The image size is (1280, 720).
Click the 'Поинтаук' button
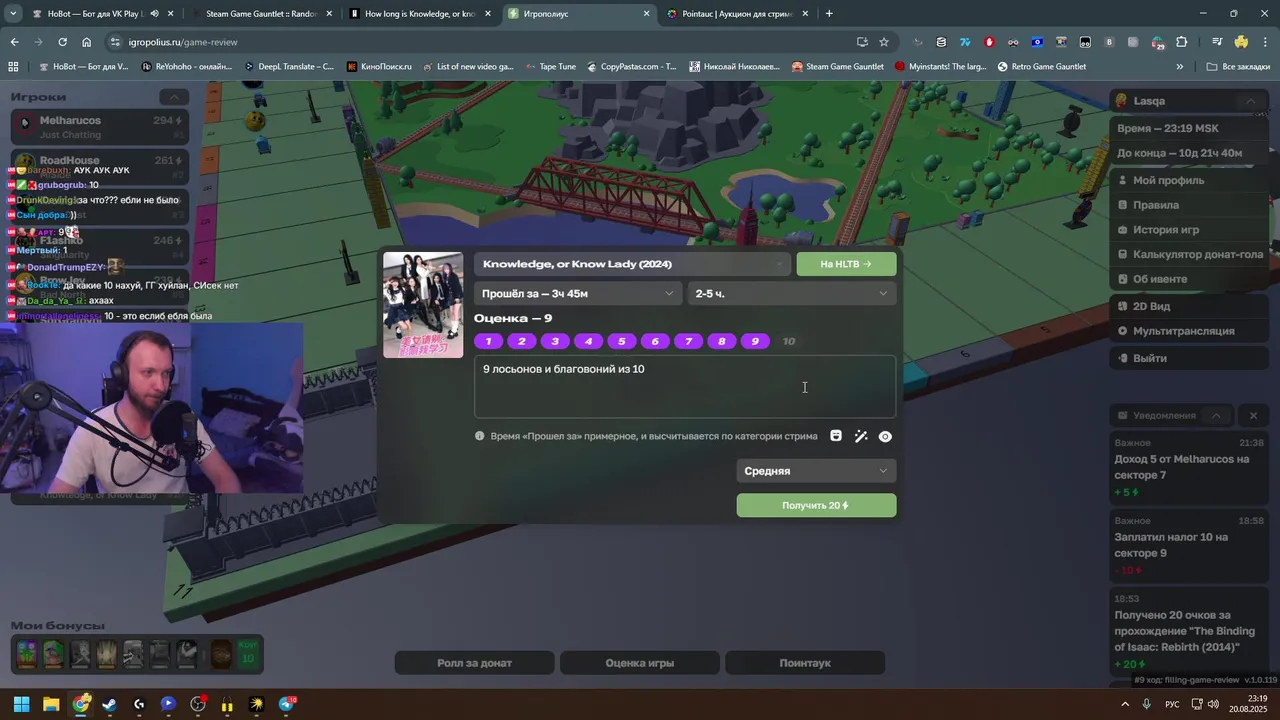pyautogui.click(x=805, y=663)
